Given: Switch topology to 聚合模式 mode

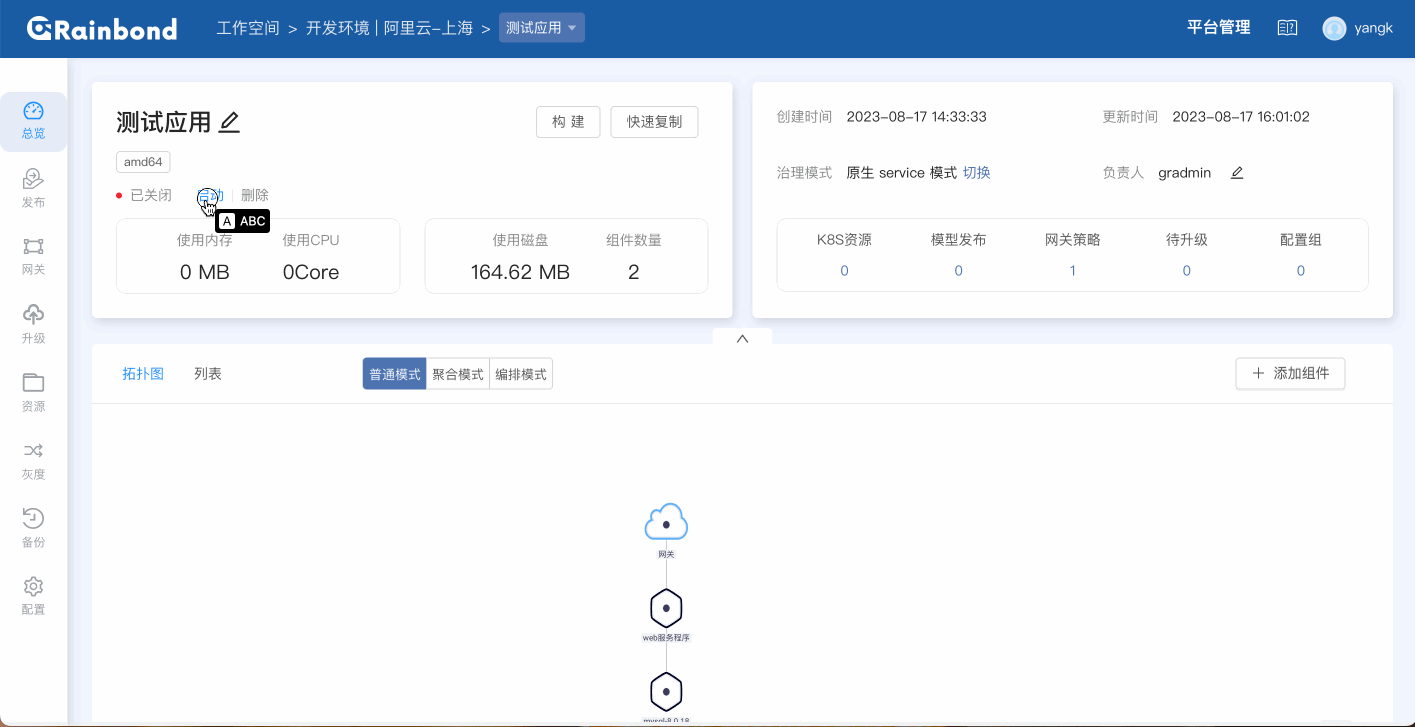Looking at the screenshot, I should pyautogui.click(x=456, y=373).
